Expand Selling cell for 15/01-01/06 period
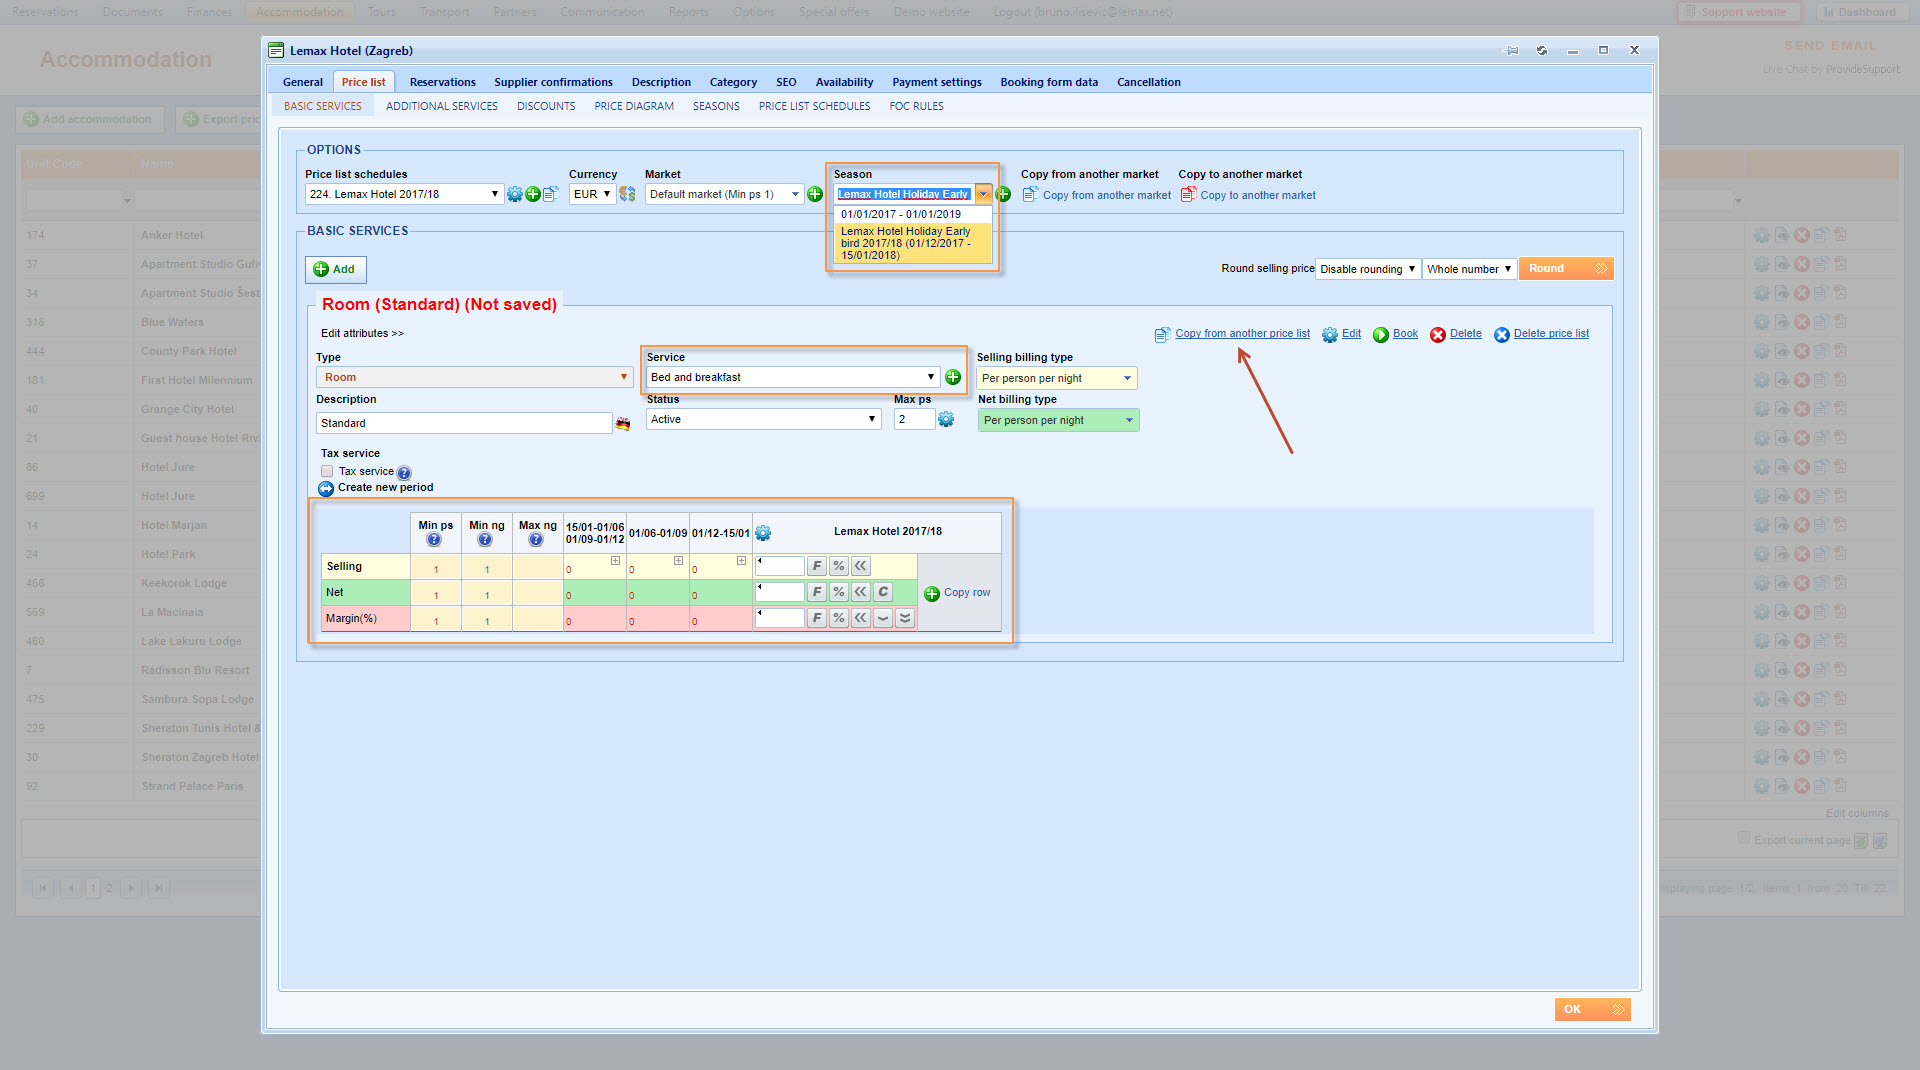This screenshot has width=1920, height=1070. point(615,561)
